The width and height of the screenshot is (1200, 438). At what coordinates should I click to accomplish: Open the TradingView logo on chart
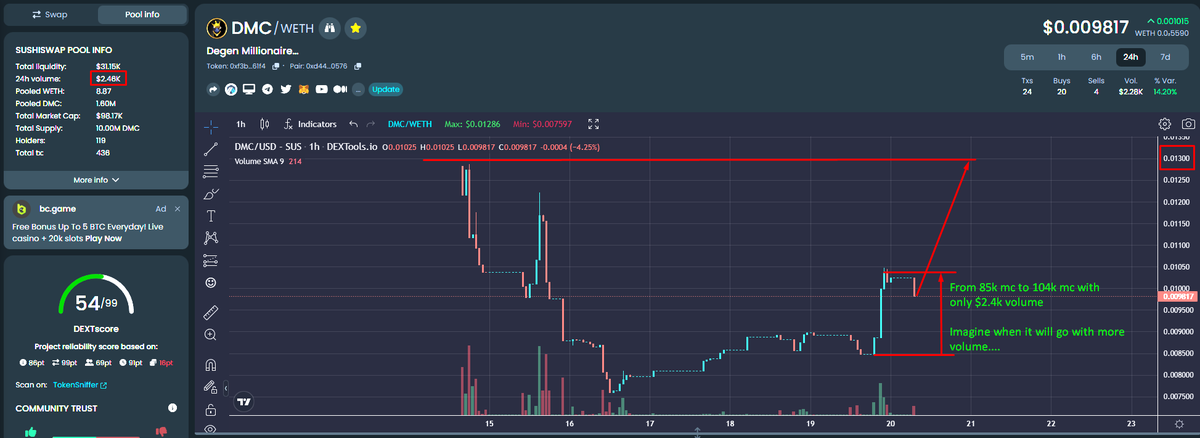click(243, 402)
